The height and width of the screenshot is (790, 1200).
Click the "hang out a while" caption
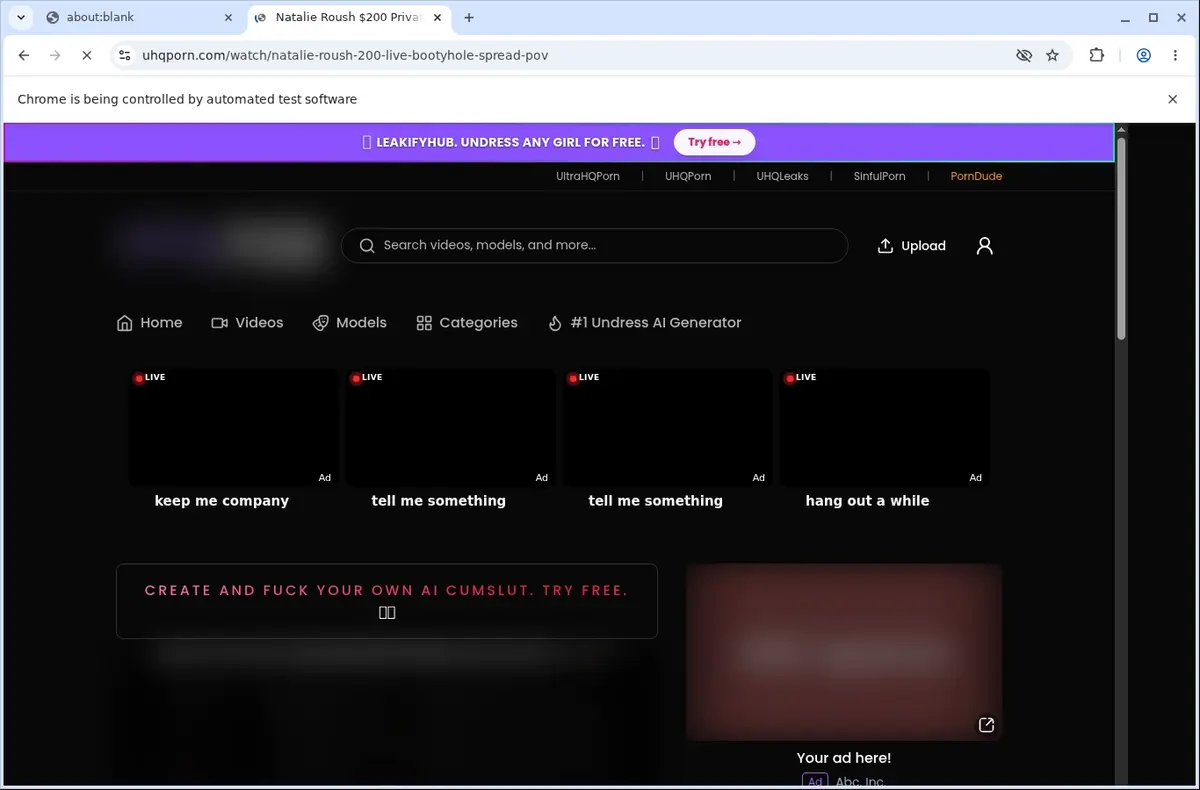[x=867, y=501]
